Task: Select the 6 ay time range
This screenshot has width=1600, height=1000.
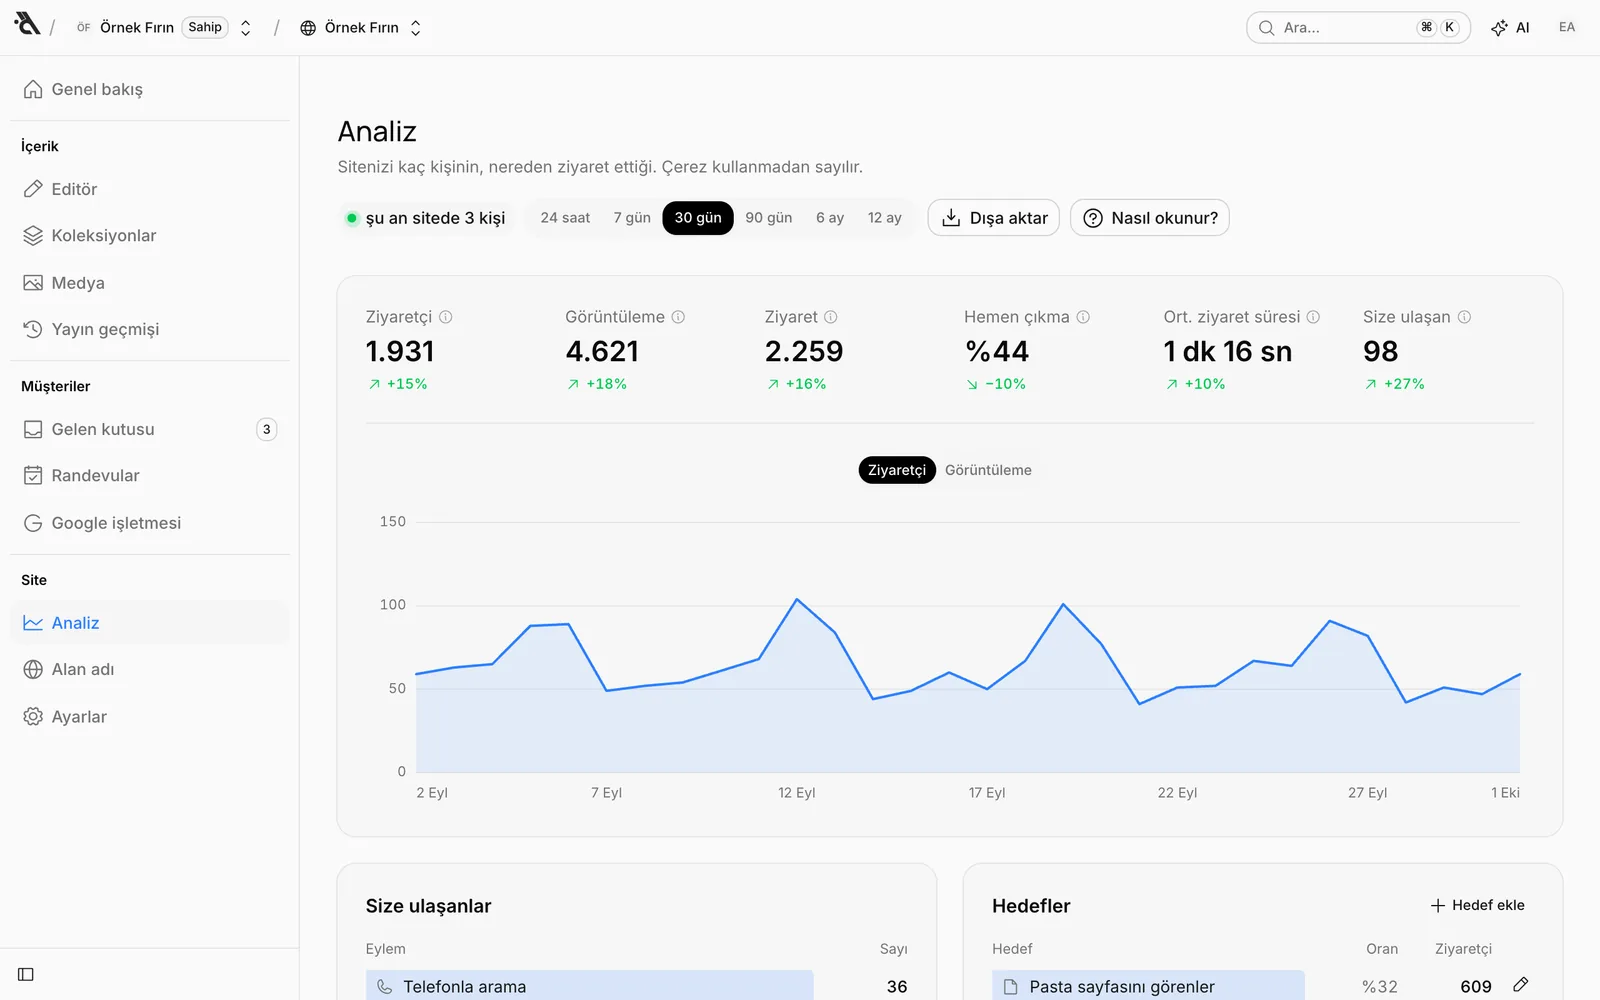Action: pos(830,218)
